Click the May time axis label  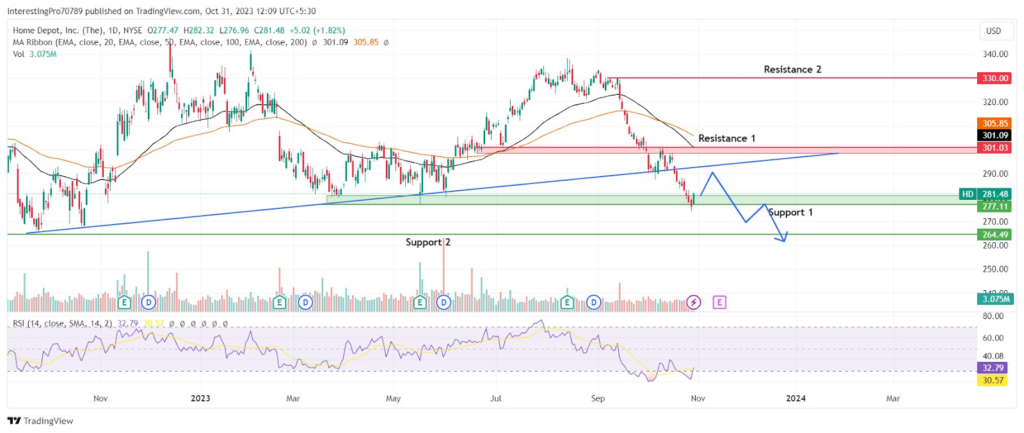coord(394,397)
